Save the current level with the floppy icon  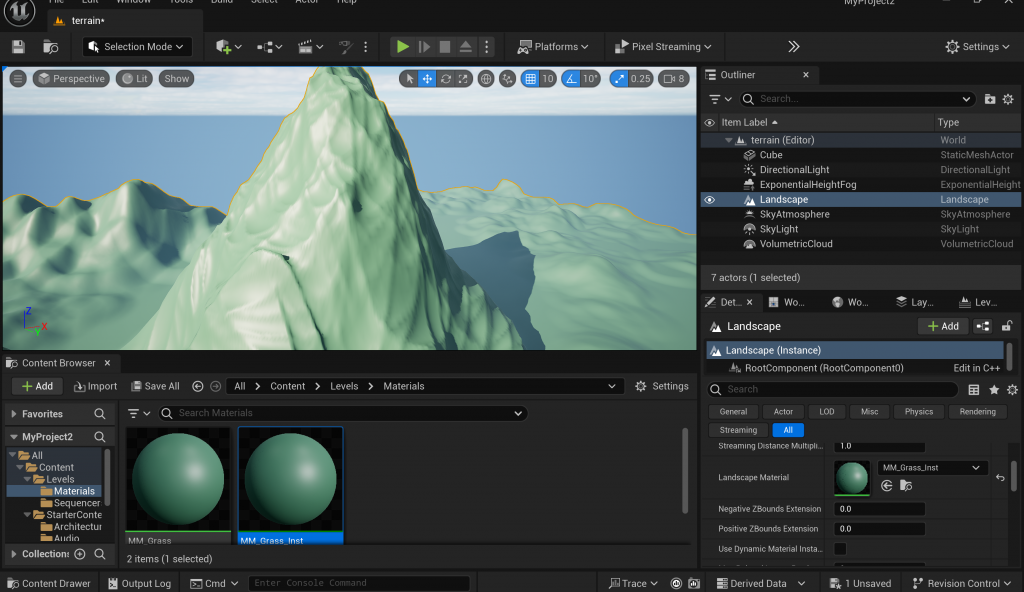click(18, 46)
